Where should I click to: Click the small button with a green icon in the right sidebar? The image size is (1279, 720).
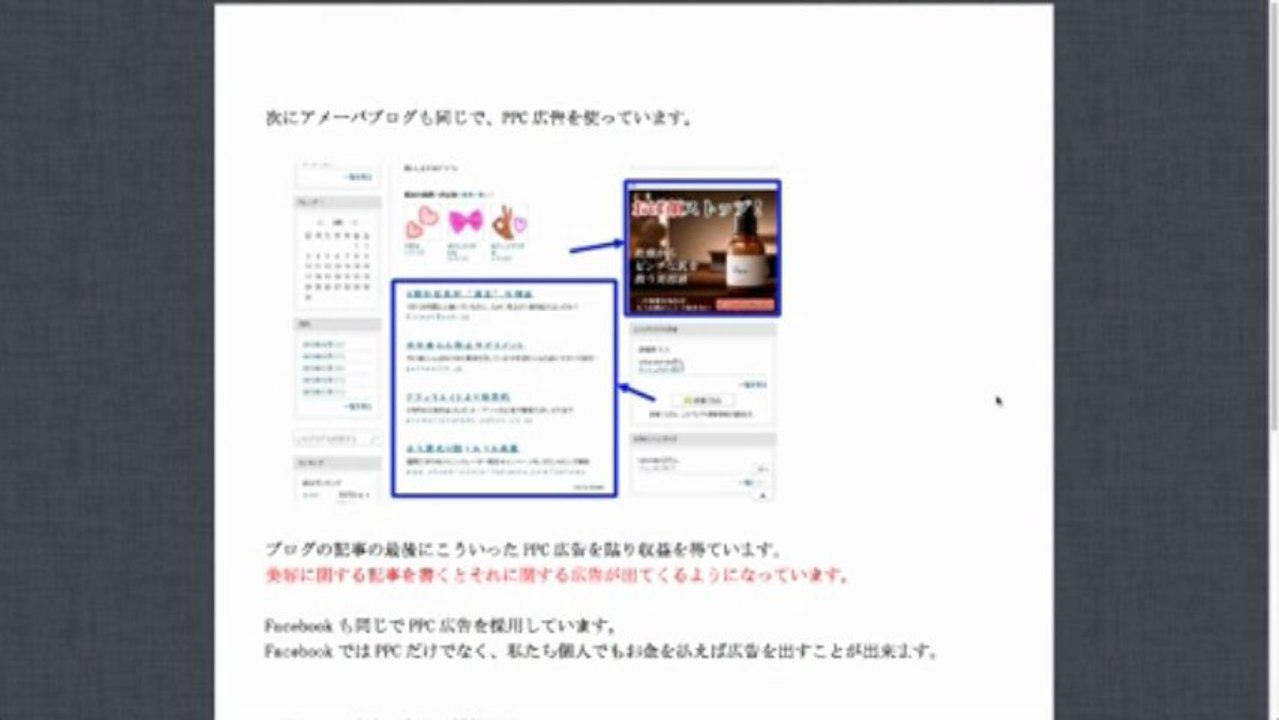[x=702, y=400]
